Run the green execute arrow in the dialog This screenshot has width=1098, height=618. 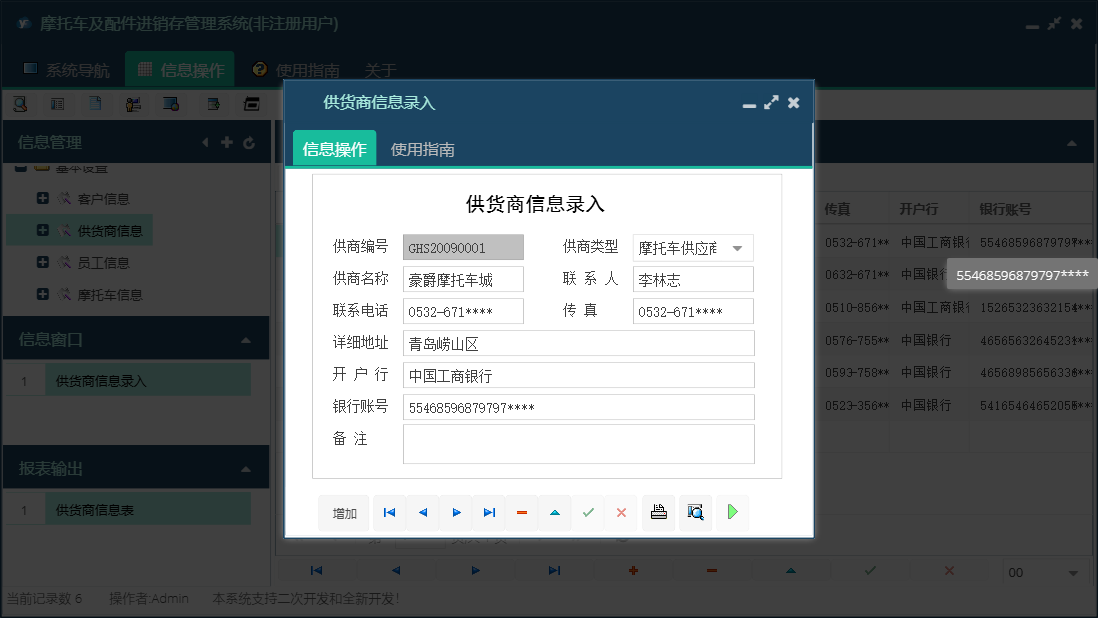click(x=731, y=512)
